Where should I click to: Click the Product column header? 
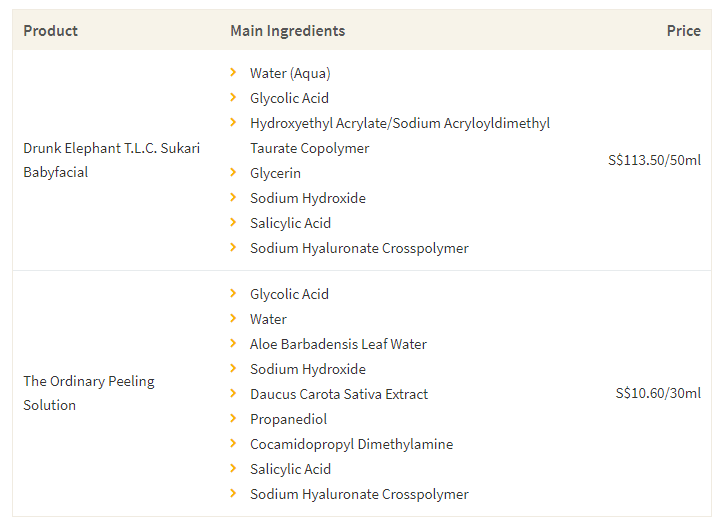[50, 31]
